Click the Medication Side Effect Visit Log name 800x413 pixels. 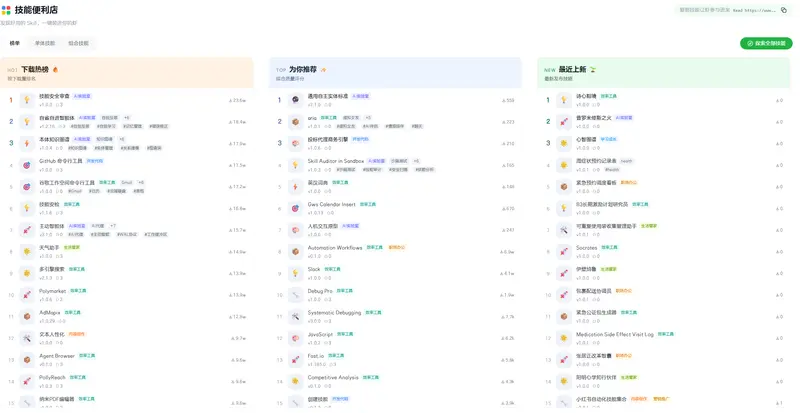point(615,334)
